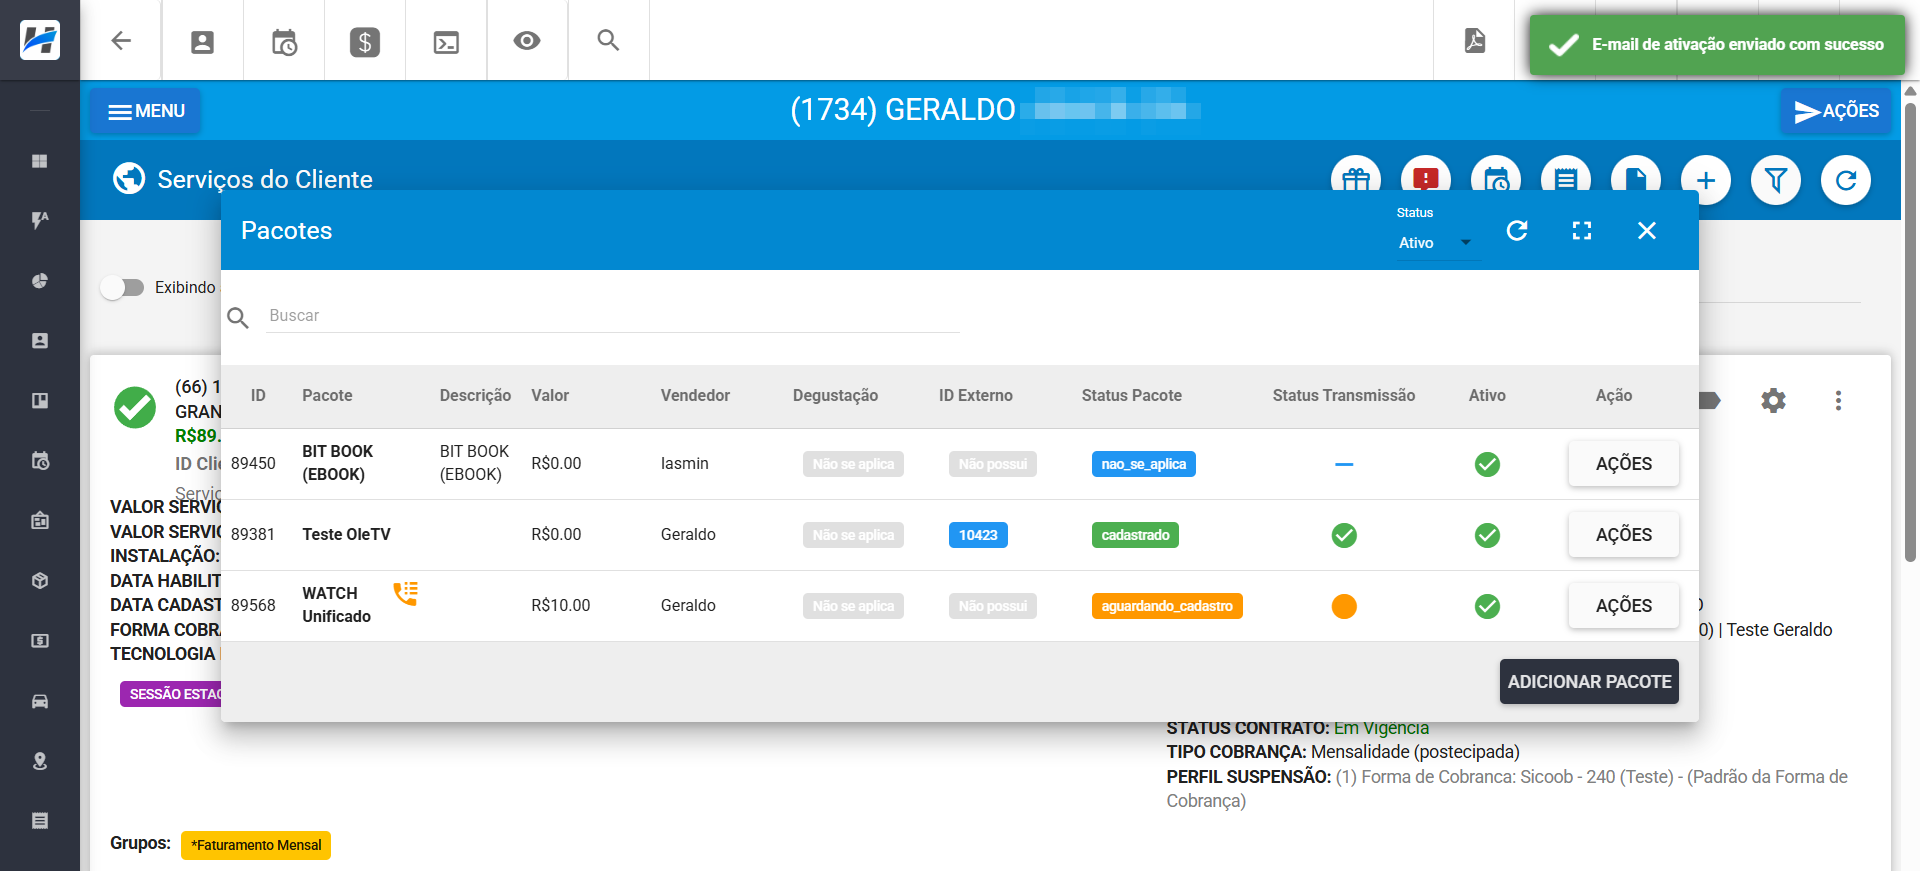Open AÇÕES for WATCH Unificado package

coord(1623,606)
